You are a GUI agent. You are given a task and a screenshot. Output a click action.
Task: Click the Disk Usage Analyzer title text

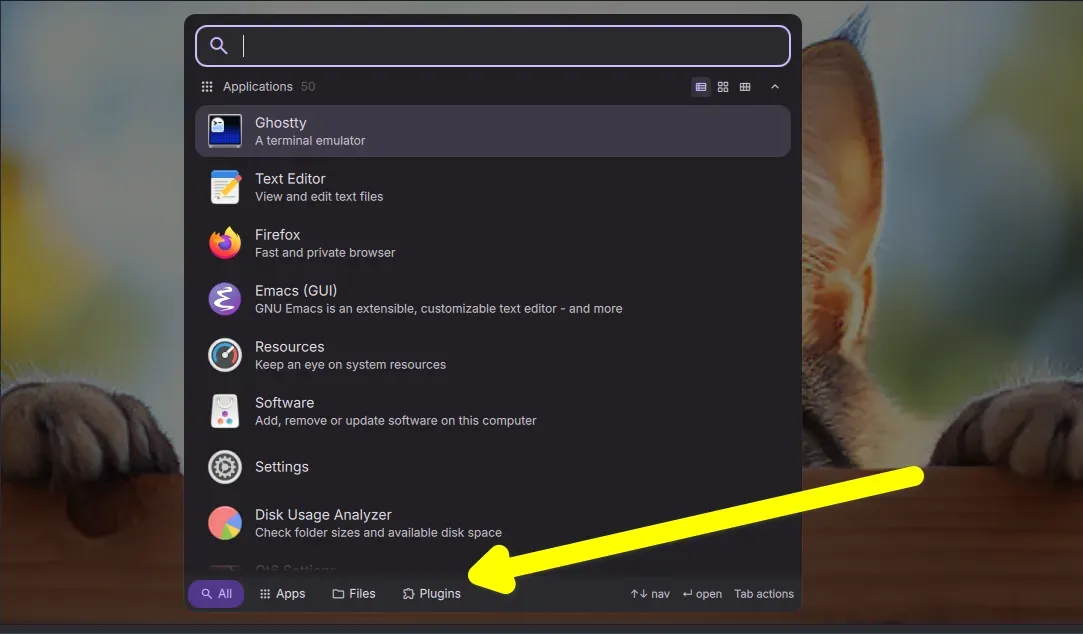coord(323,515)
